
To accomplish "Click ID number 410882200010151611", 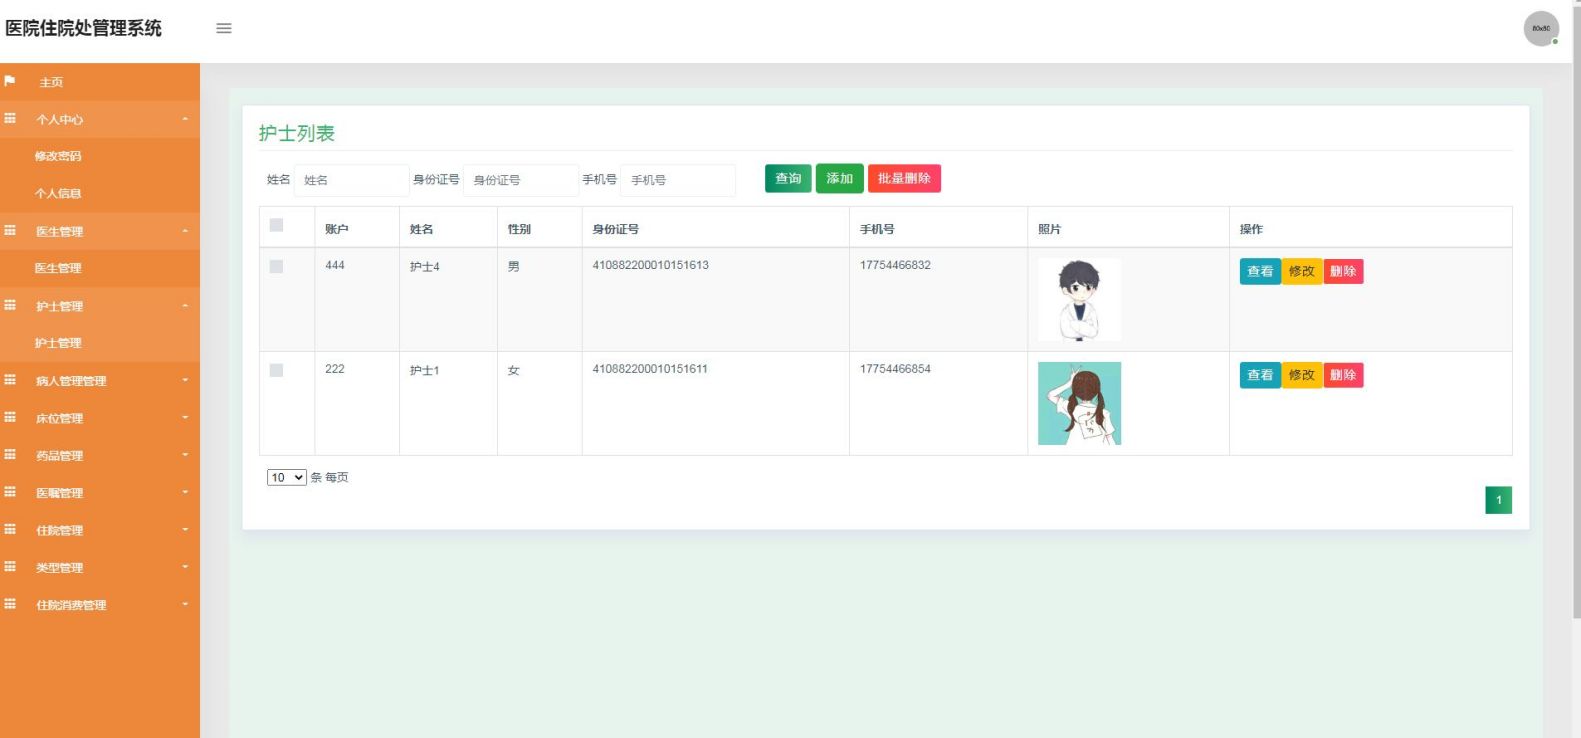I will click(x=650, y=369).
